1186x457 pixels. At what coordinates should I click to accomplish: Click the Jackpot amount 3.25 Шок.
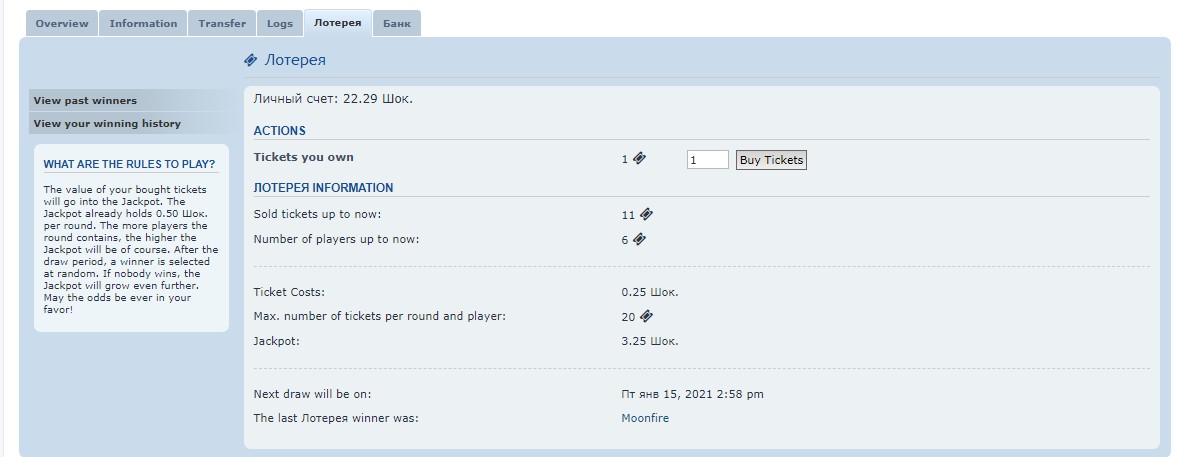click(x=649, y=341)
